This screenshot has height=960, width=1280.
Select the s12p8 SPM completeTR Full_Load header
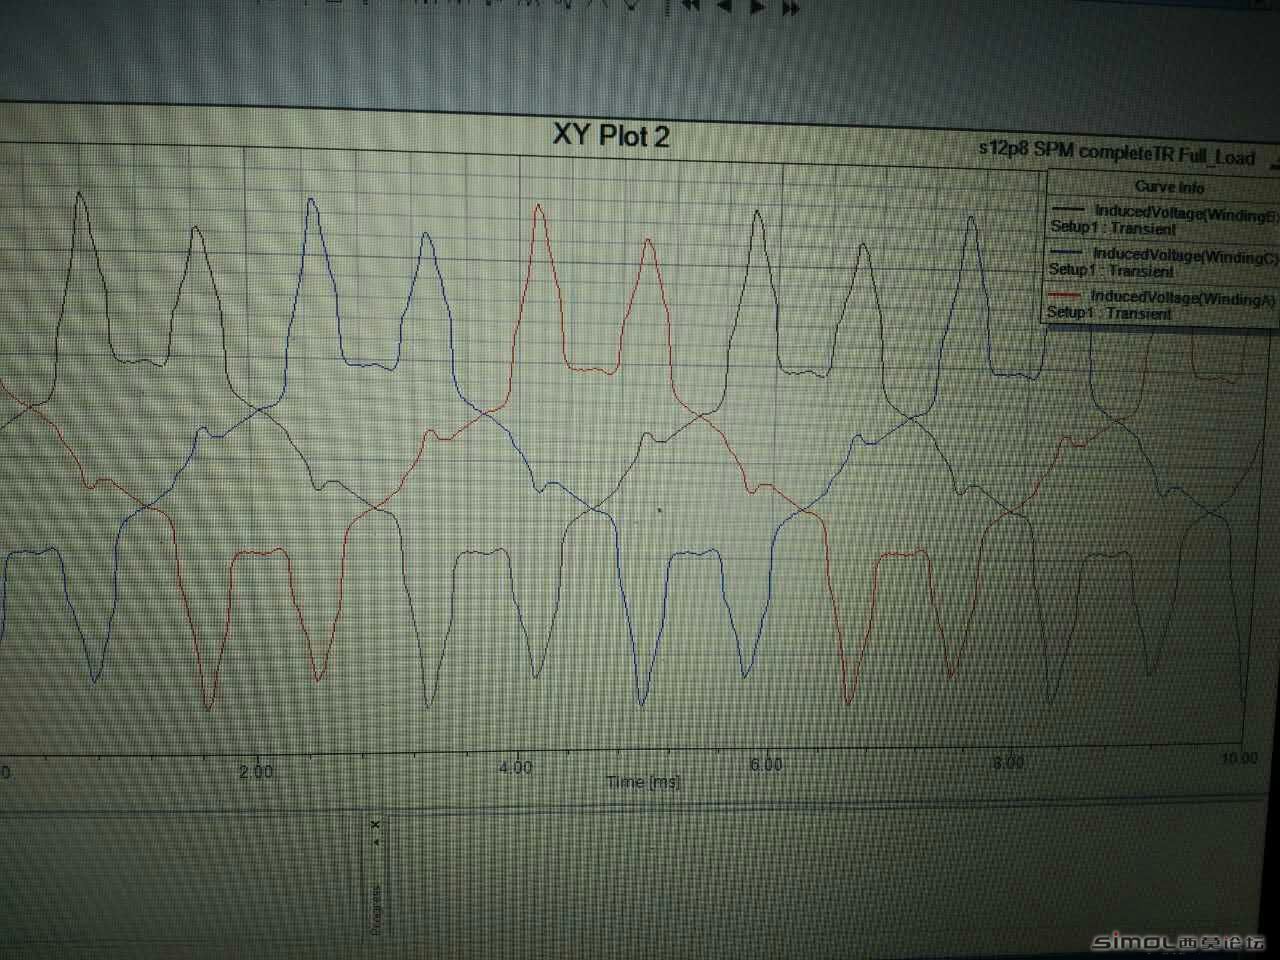(1115, 154)
